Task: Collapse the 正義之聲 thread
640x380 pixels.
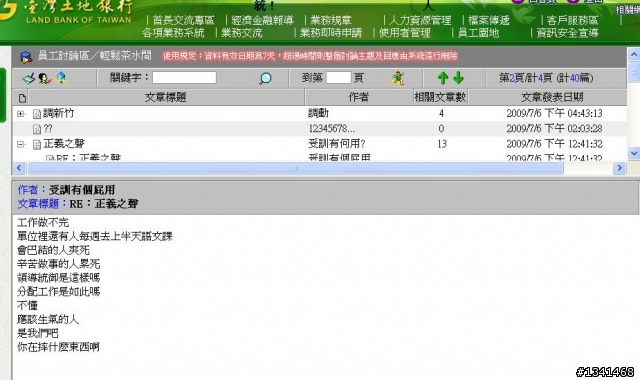Action: click(20, 144)
